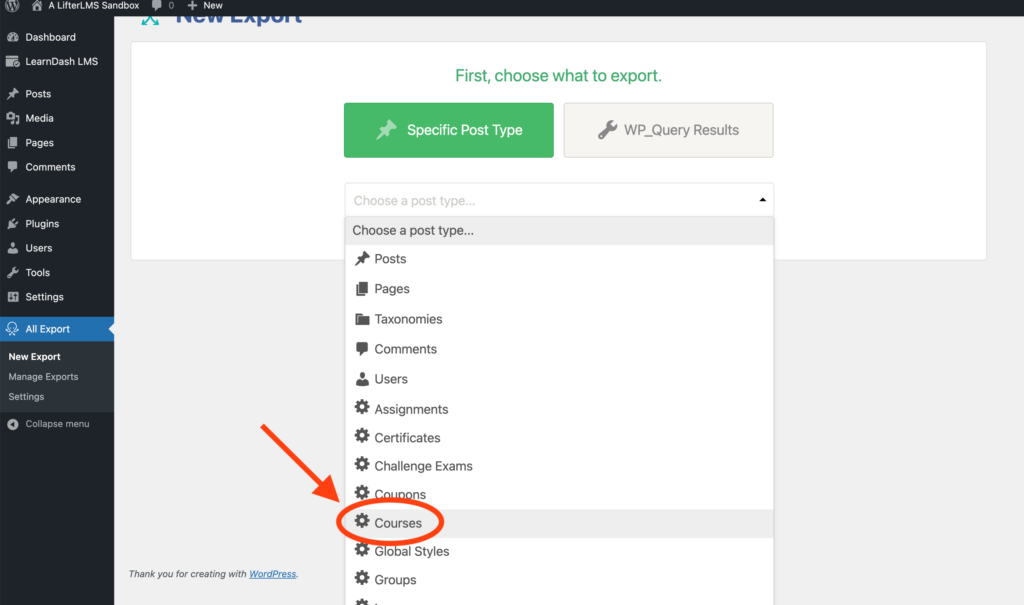Image resolution: width=1024 pixels, height=605 pixels.
Task: Click the LearnDash LMS sidebar icon
Action: click(x=12, y=61)
